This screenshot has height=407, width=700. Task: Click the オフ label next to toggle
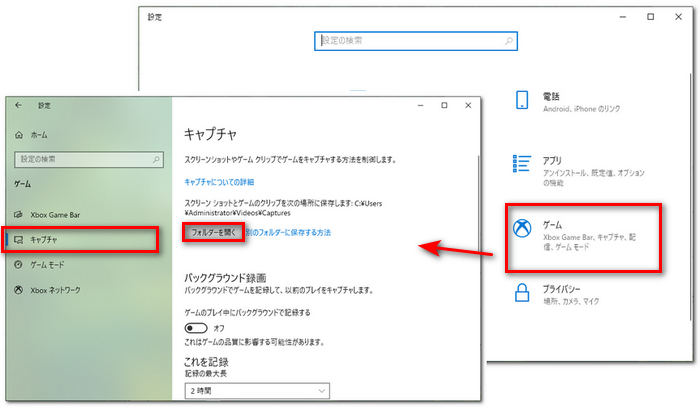(x=219, y=328)
